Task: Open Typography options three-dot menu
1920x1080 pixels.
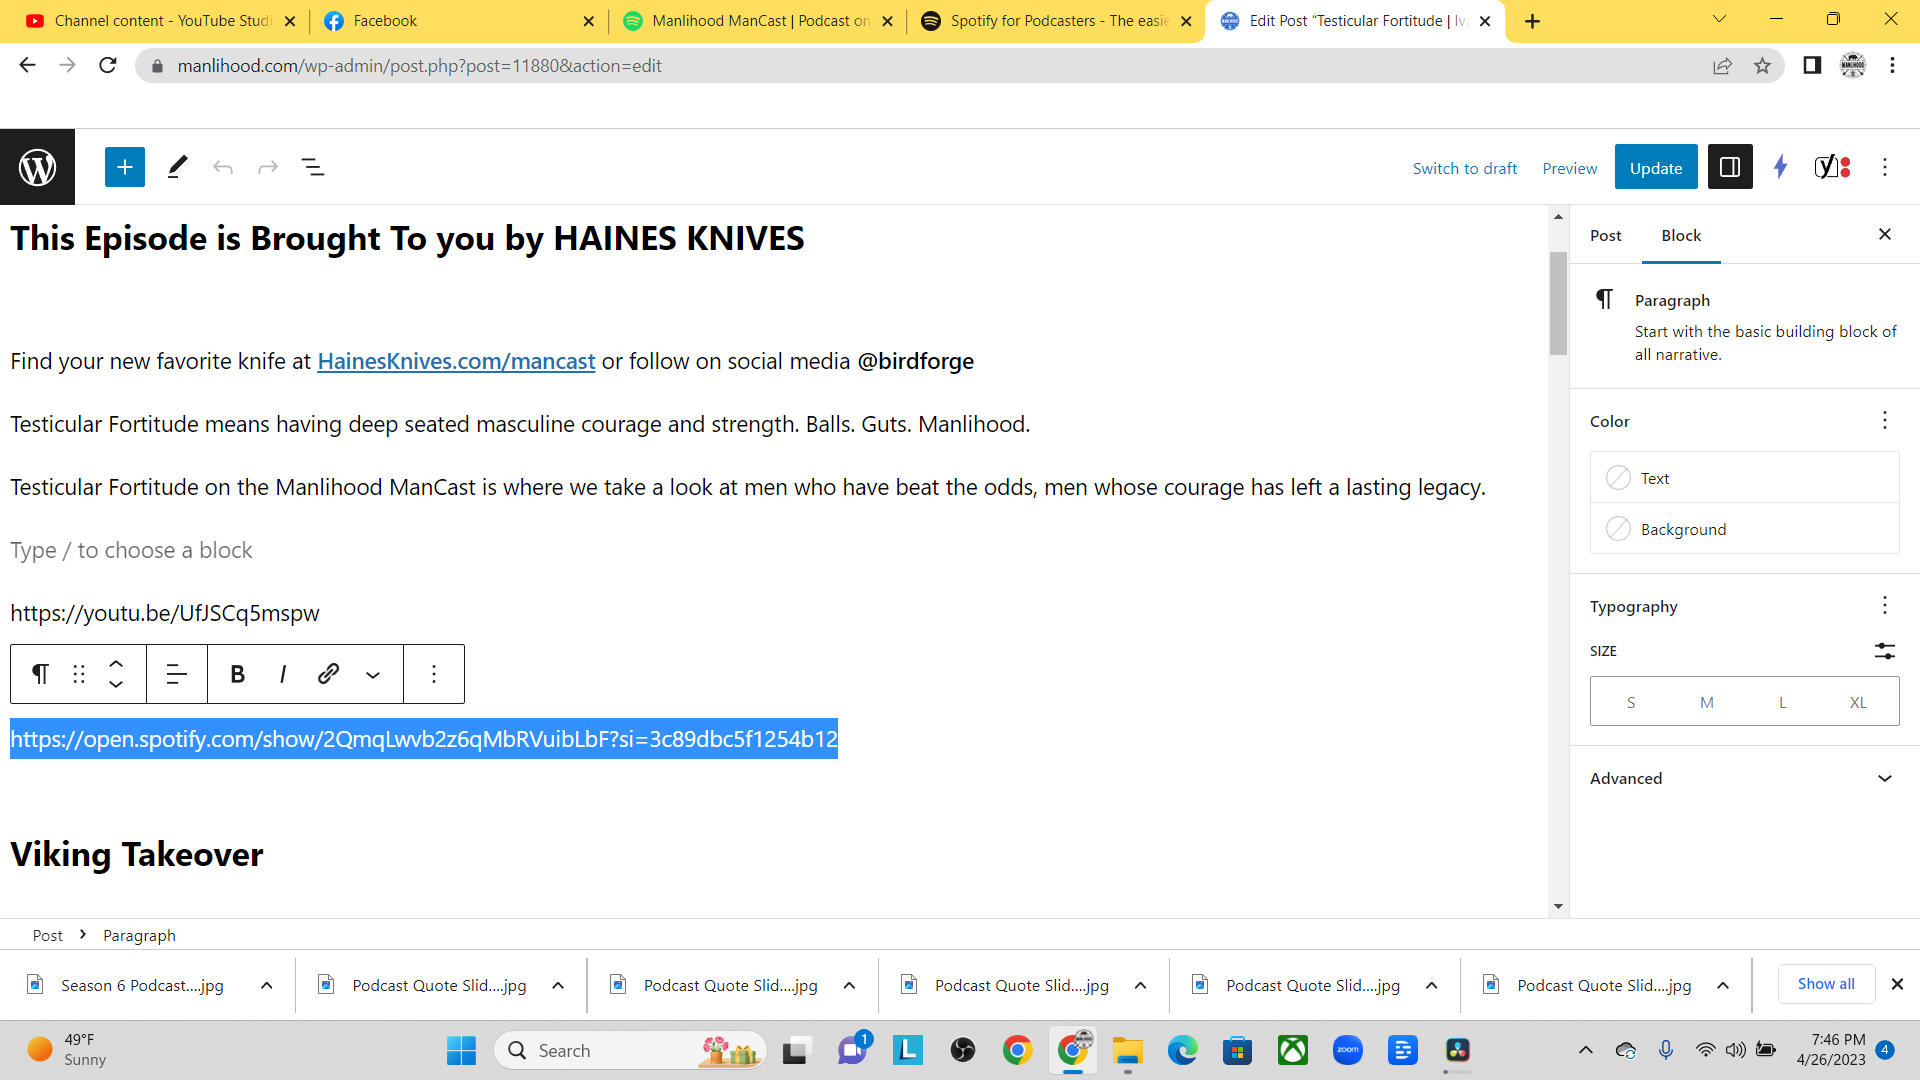Action: coord(1885,606)
